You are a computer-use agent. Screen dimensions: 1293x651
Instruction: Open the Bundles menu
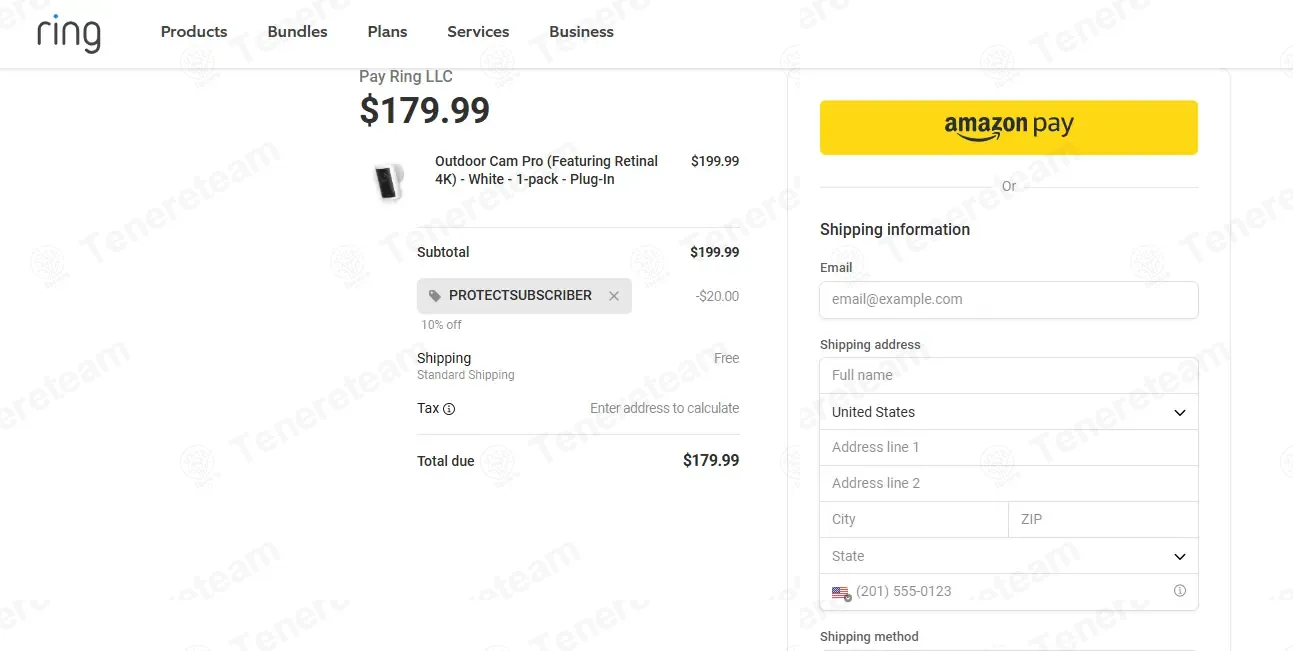297,32
